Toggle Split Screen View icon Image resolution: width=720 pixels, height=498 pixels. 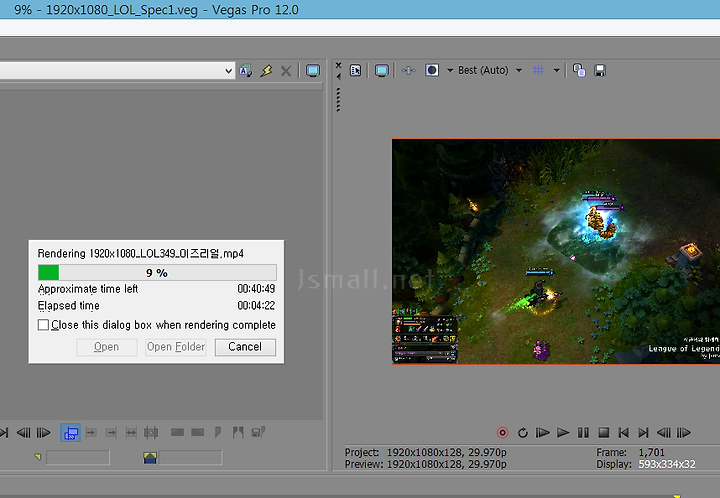click(x=432, y=70)
